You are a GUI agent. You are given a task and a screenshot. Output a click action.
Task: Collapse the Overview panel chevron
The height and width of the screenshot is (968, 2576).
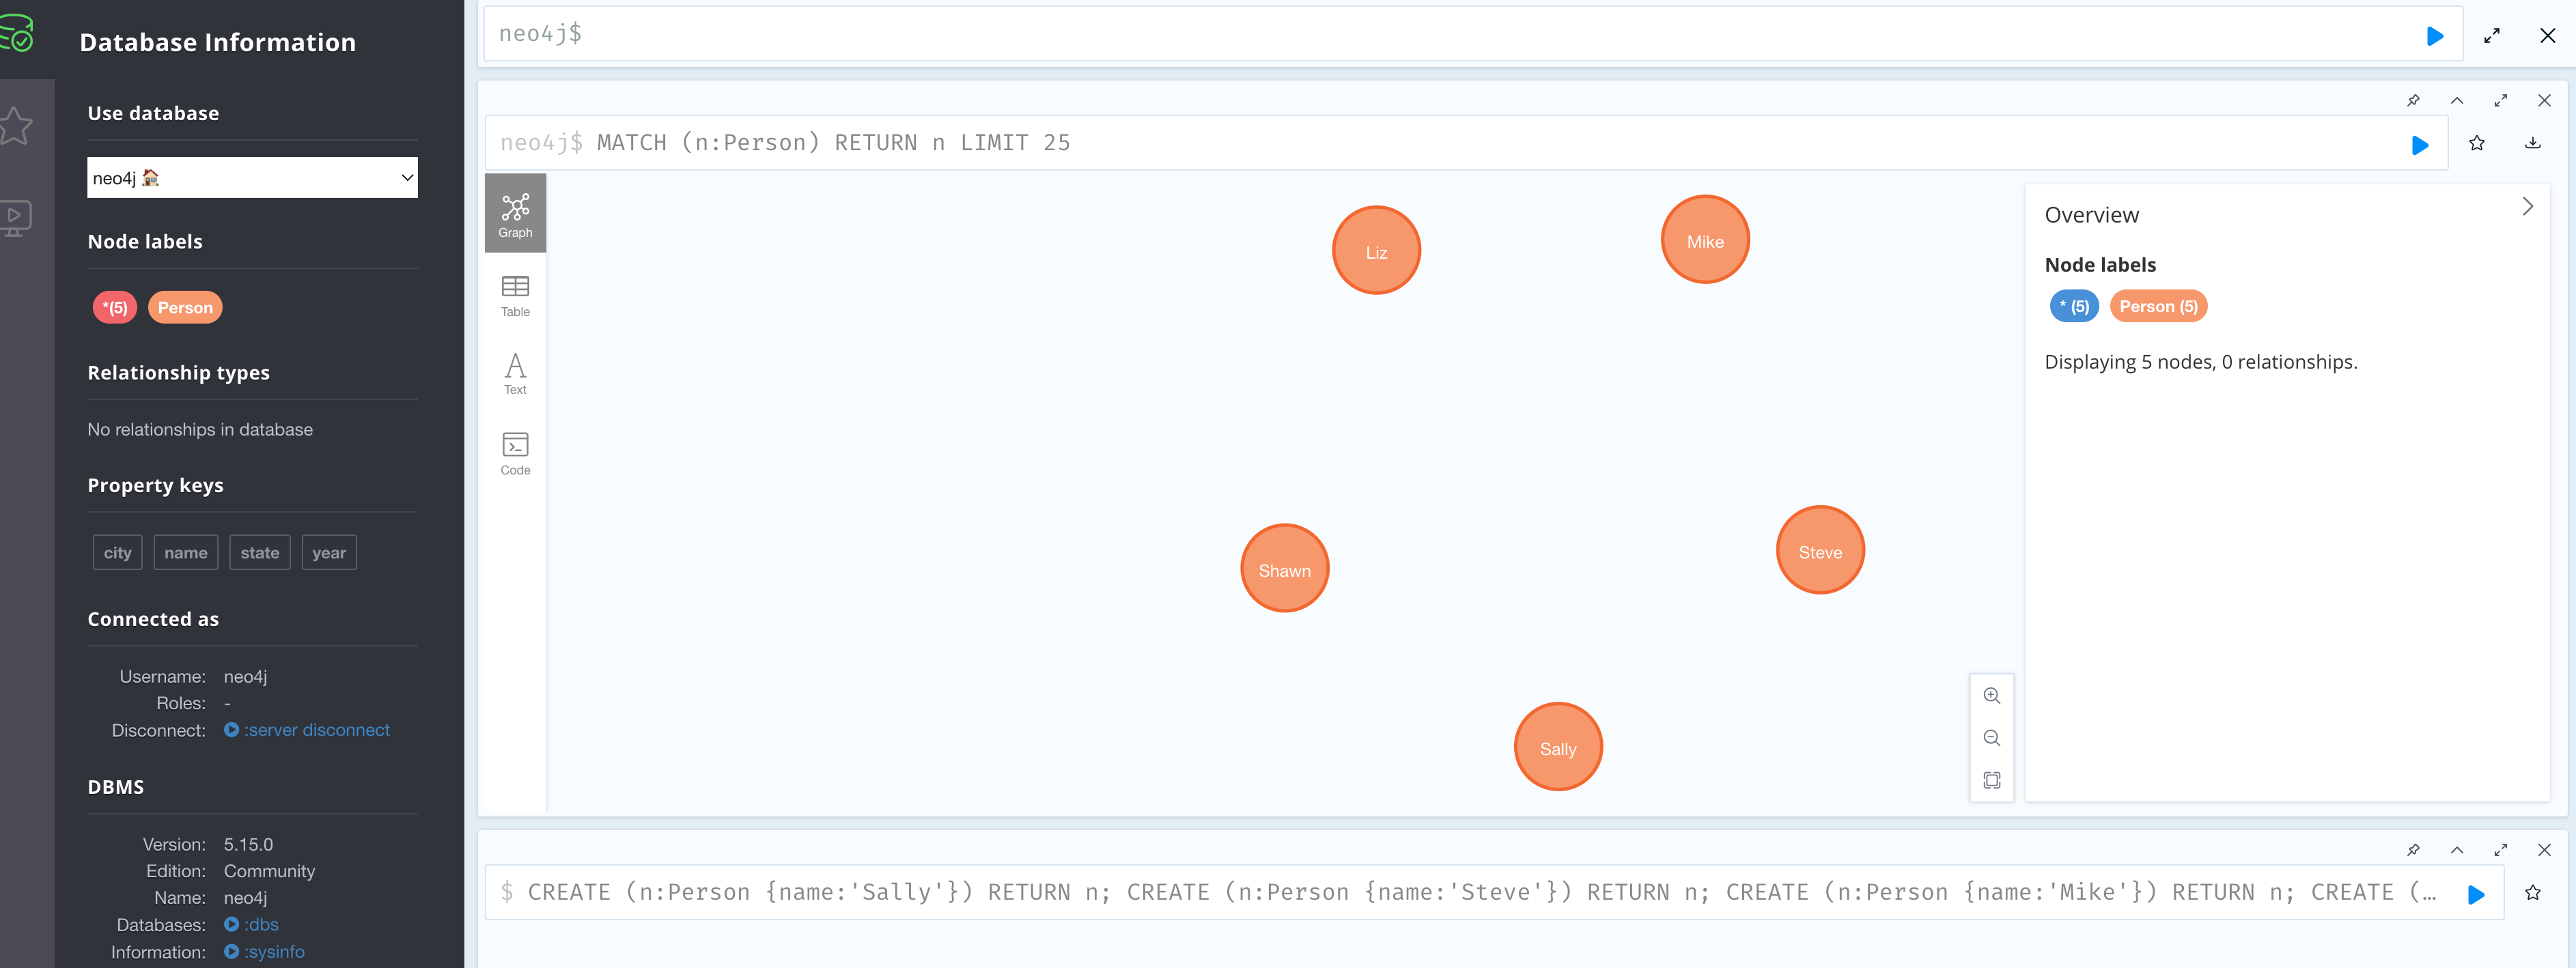(x=2527, y=207)
